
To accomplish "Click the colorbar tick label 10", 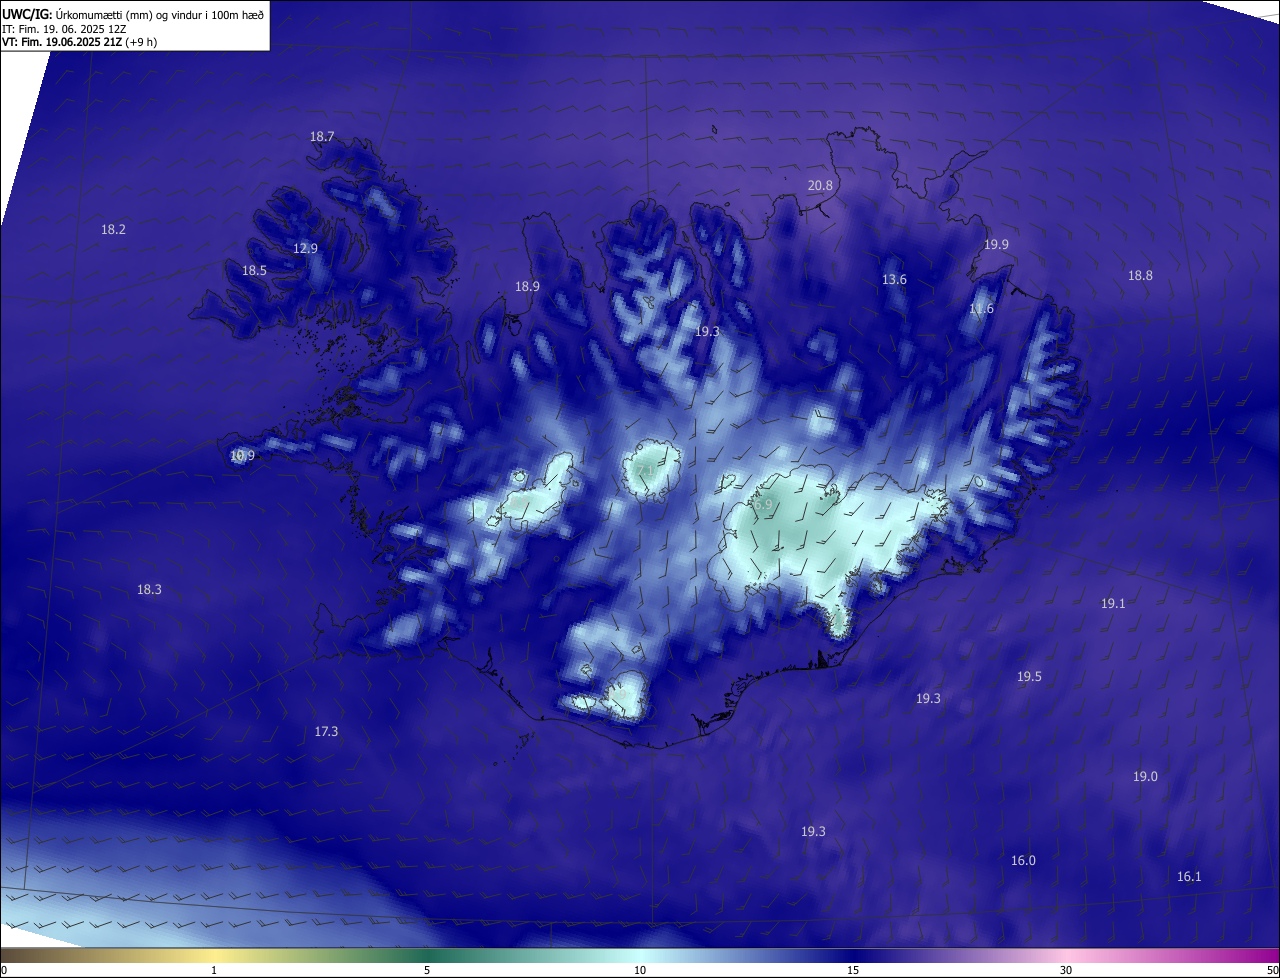I will coord(640,970).
